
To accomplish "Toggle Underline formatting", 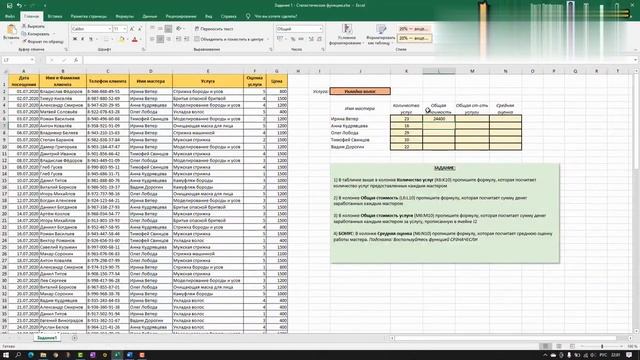I will (91, 39).
